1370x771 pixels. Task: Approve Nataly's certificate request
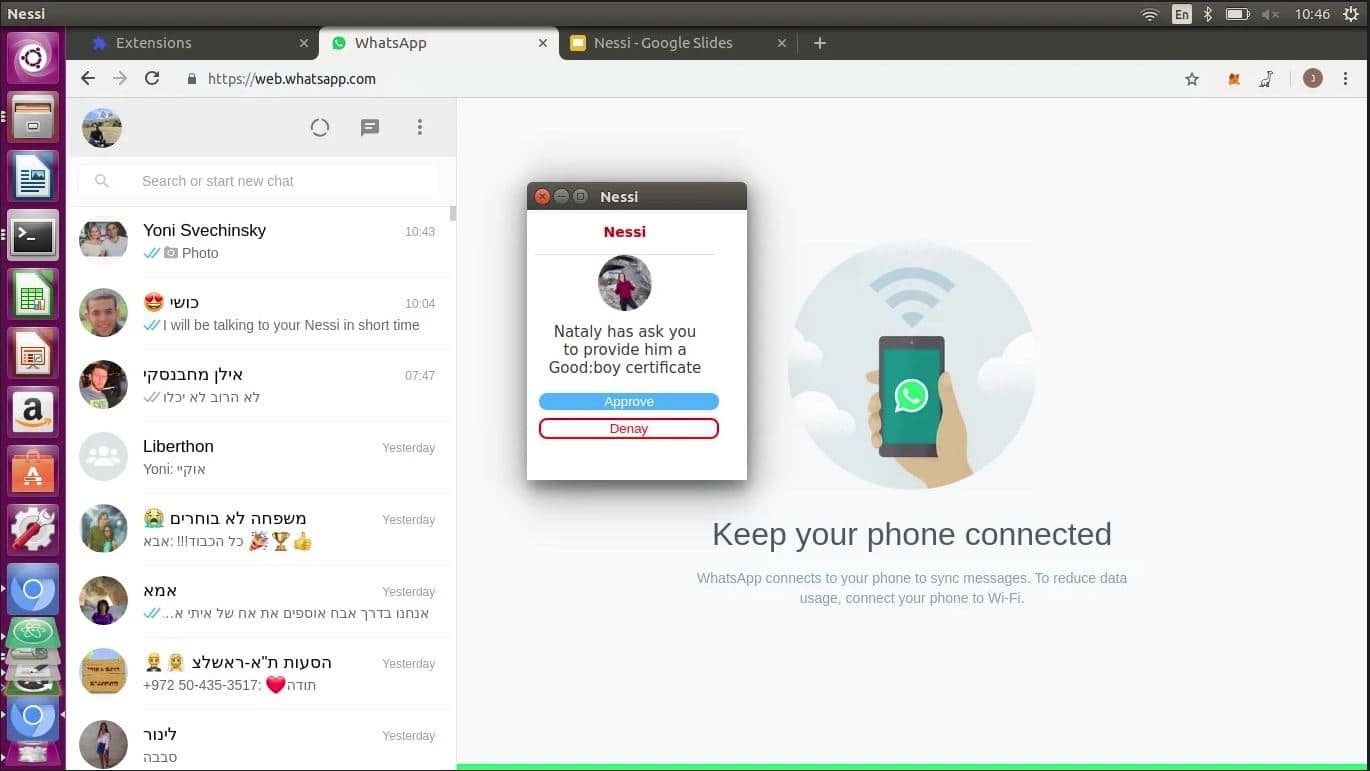pyautogui.click(x=628, y=402)
